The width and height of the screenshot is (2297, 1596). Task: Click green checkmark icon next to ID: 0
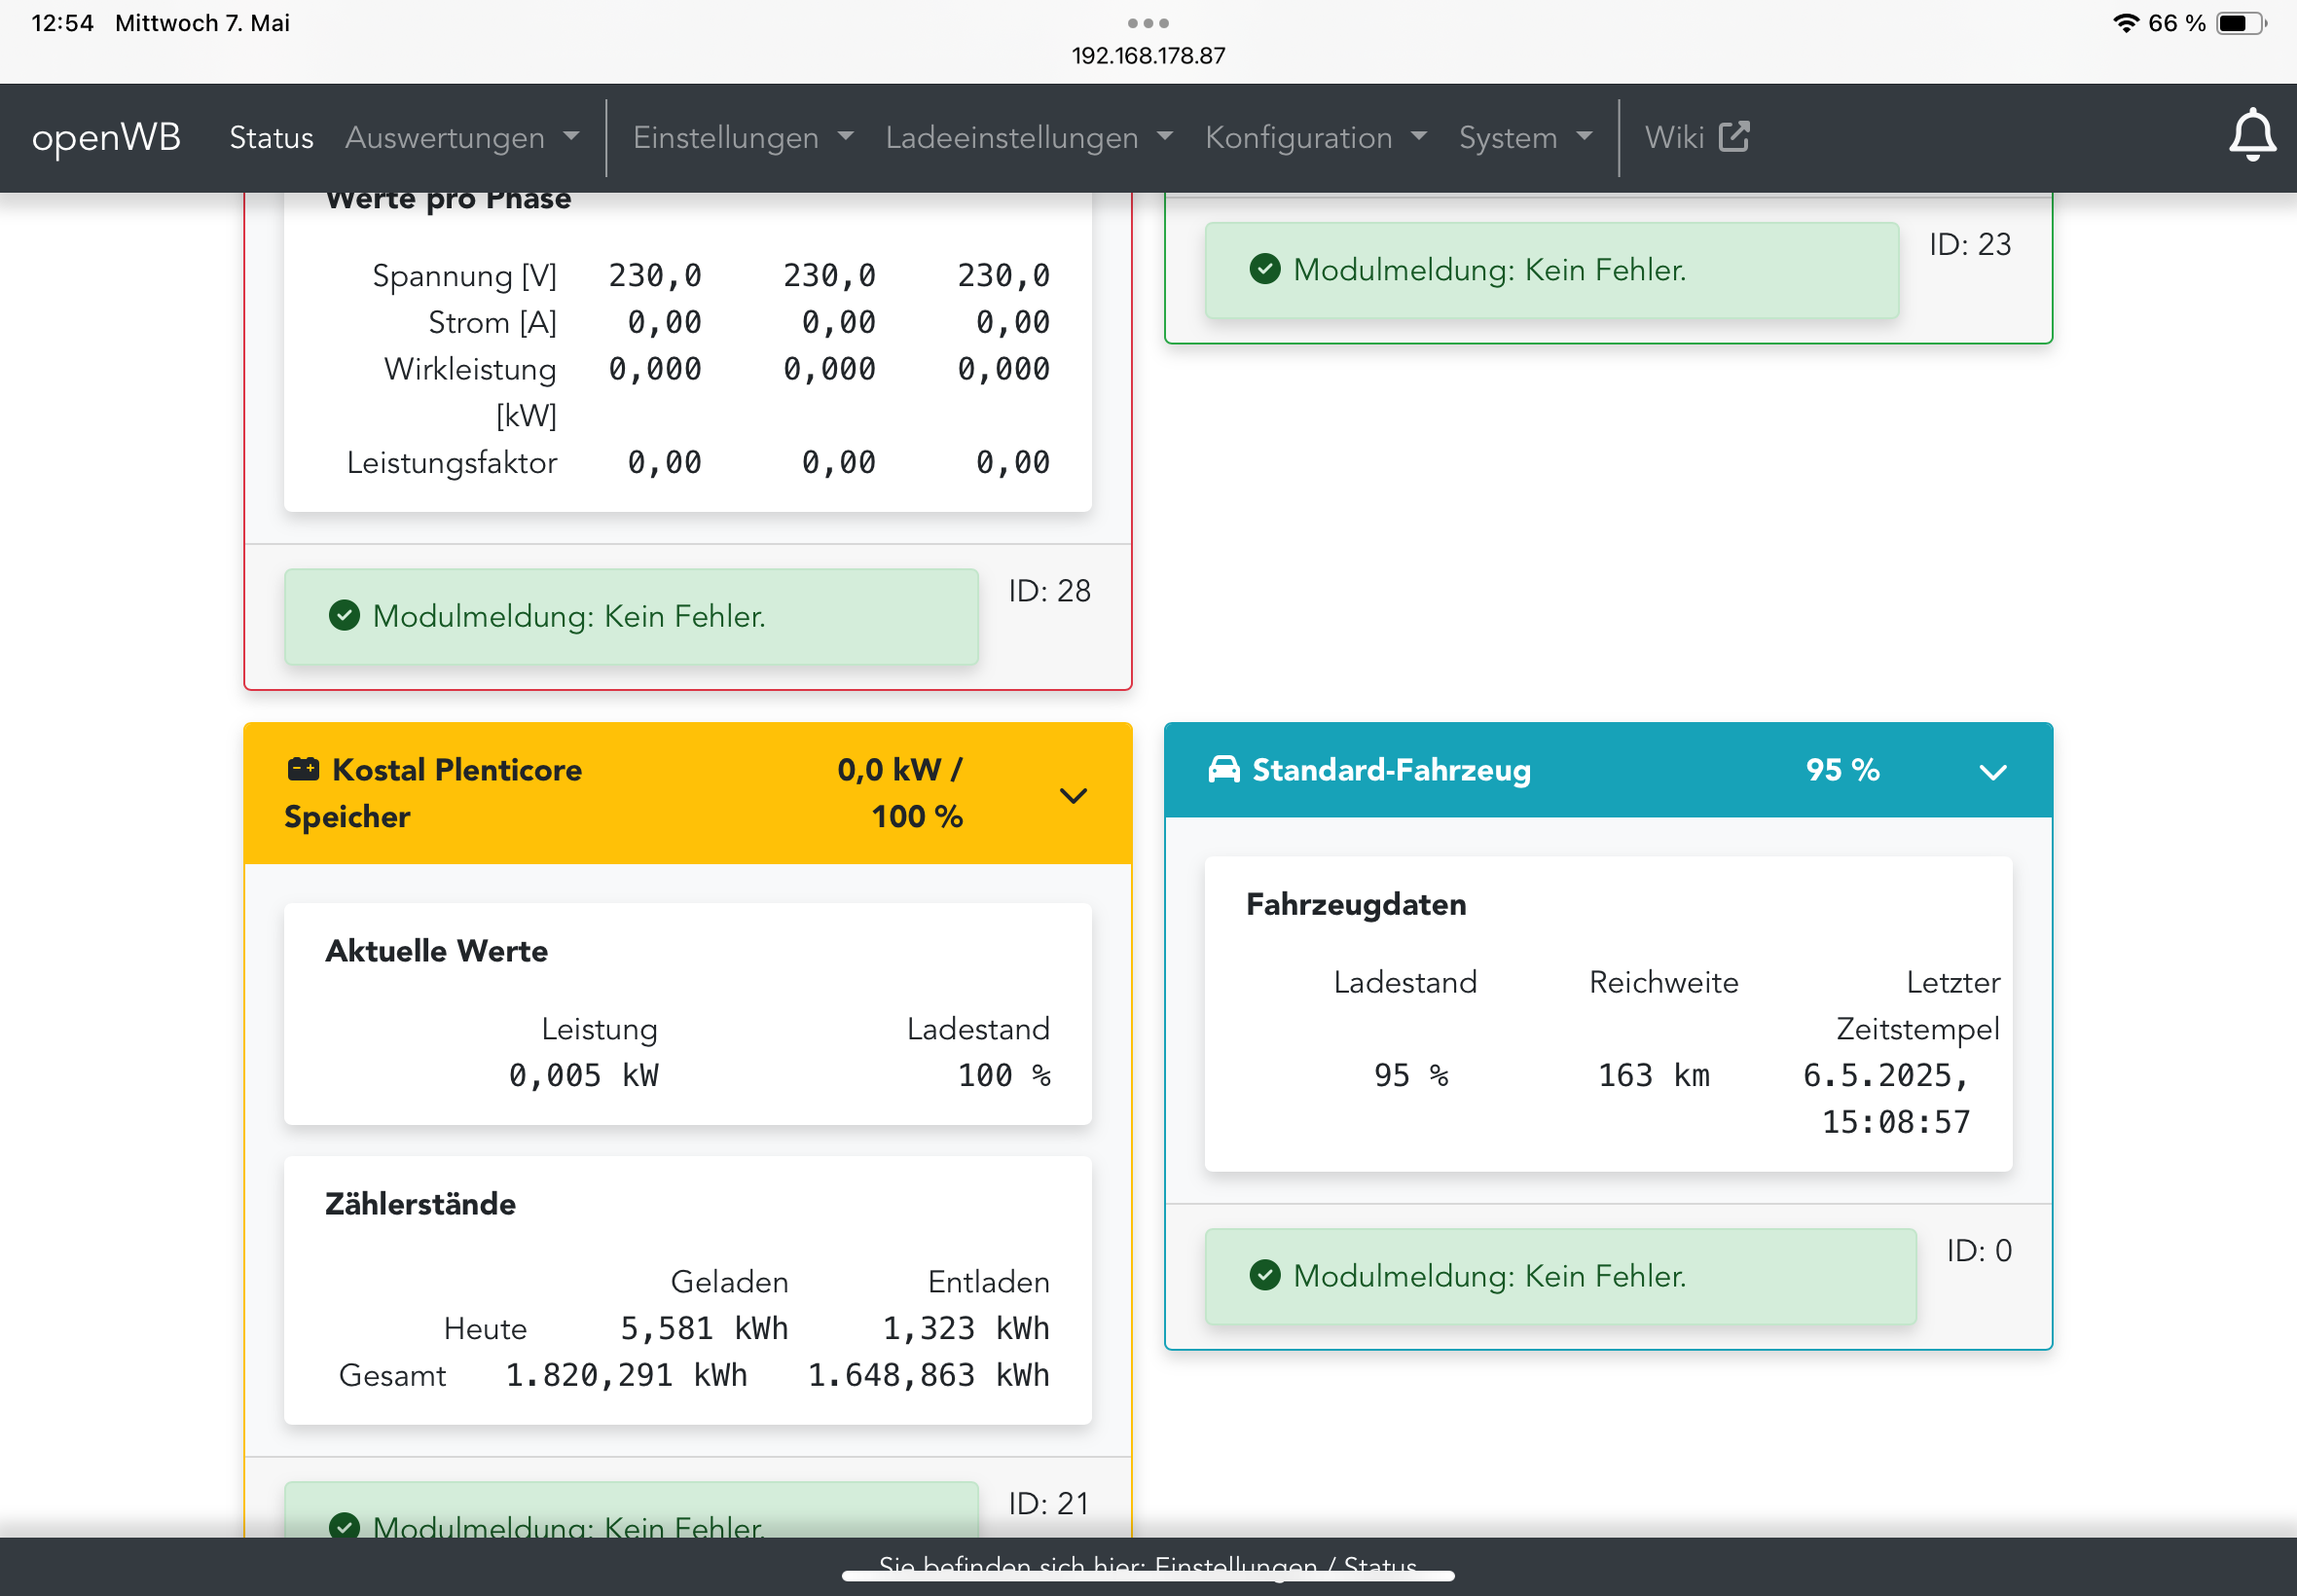point(1264,1275)
